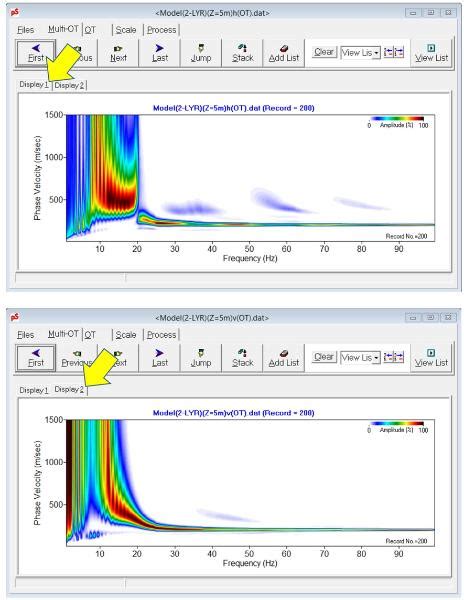Open OT menu in top h(OT) window
464x600 pixels.
90,30
